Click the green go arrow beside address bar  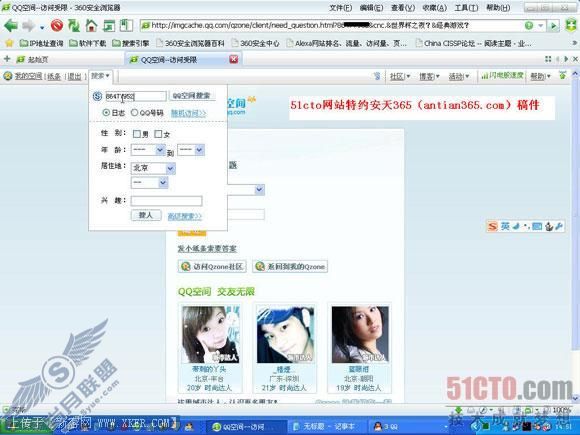553,26
